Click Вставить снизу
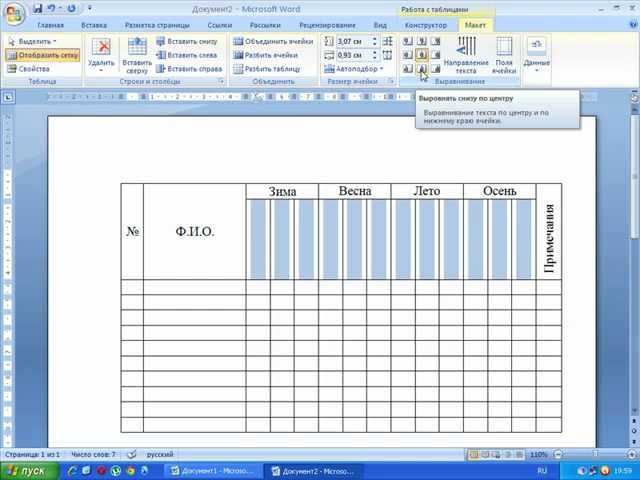 (x=187, y=42)
